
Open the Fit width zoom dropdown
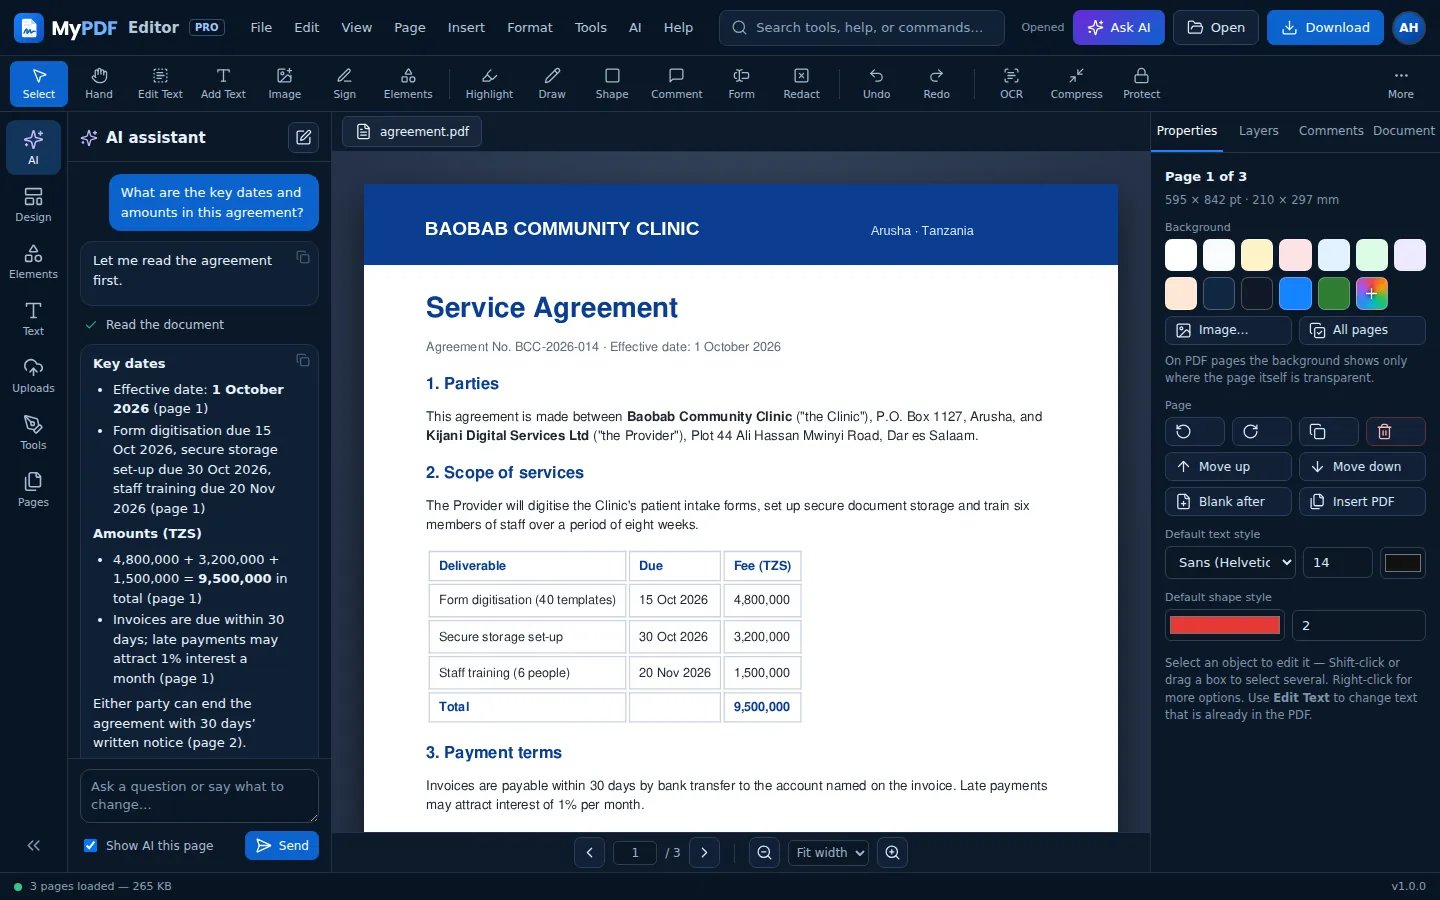pos(828,853)
